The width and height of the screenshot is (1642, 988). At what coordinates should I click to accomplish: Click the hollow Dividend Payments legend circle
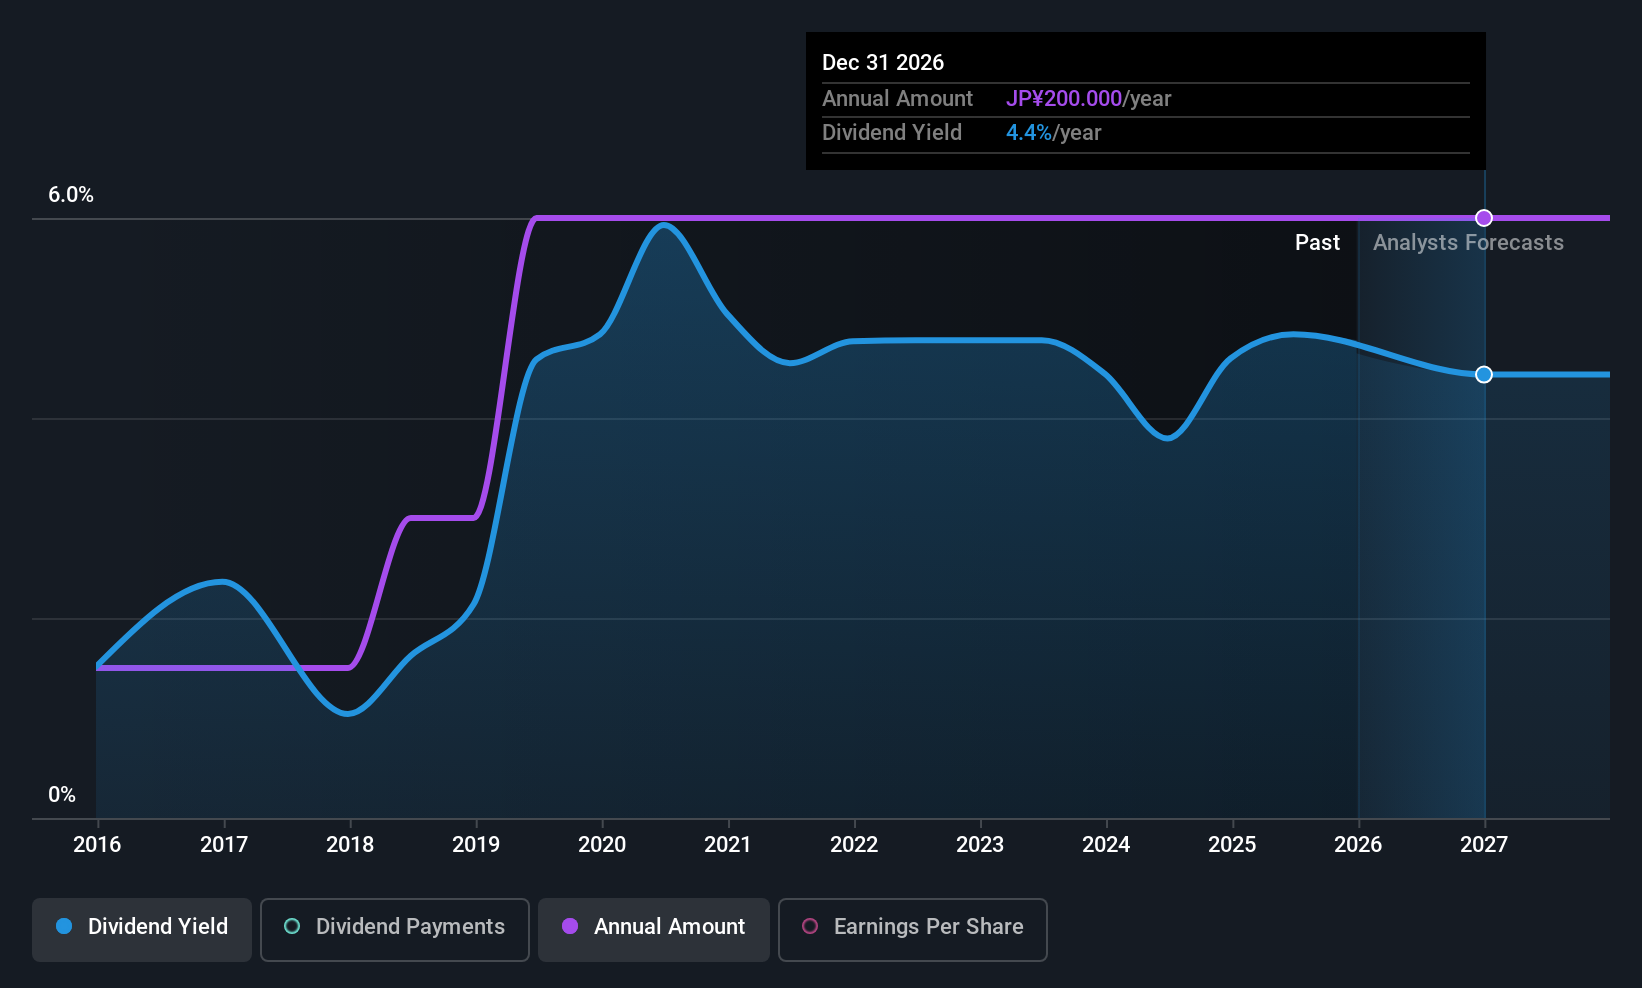[x=292, y=926]
